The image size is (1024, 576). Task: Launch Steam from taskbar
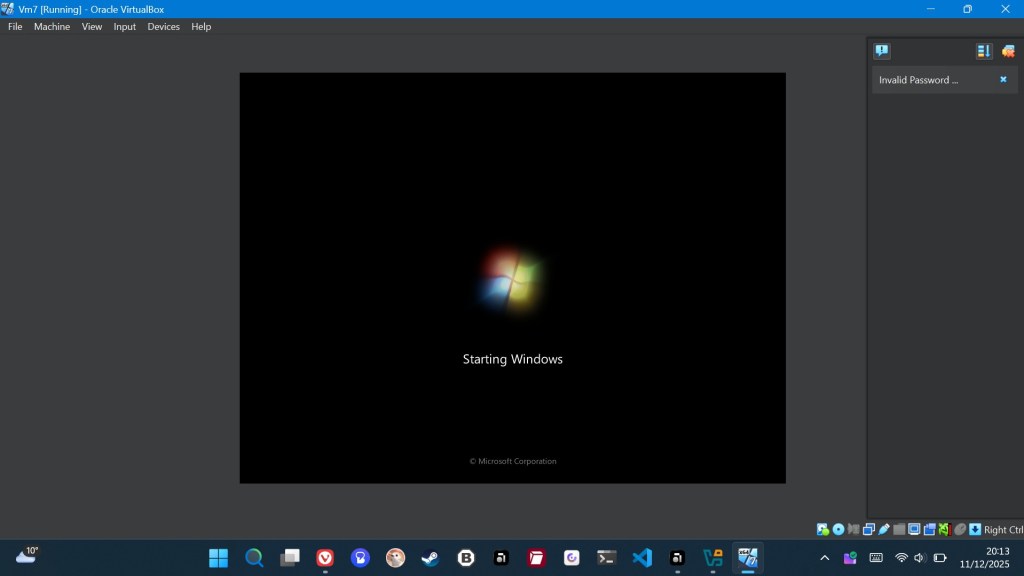click(430, 558)
